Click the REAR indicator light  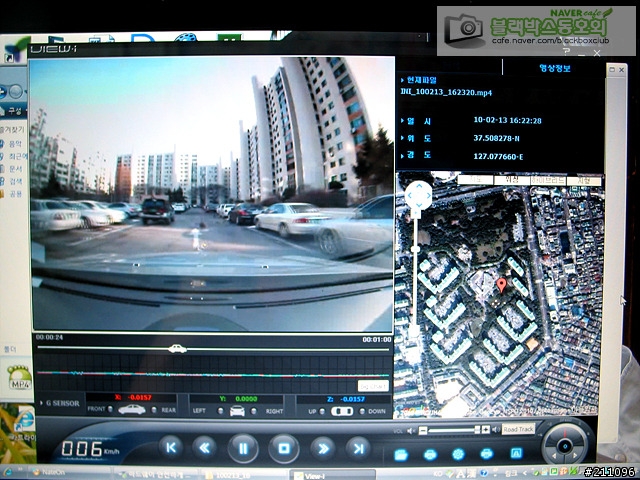click(x=154, y=410)
